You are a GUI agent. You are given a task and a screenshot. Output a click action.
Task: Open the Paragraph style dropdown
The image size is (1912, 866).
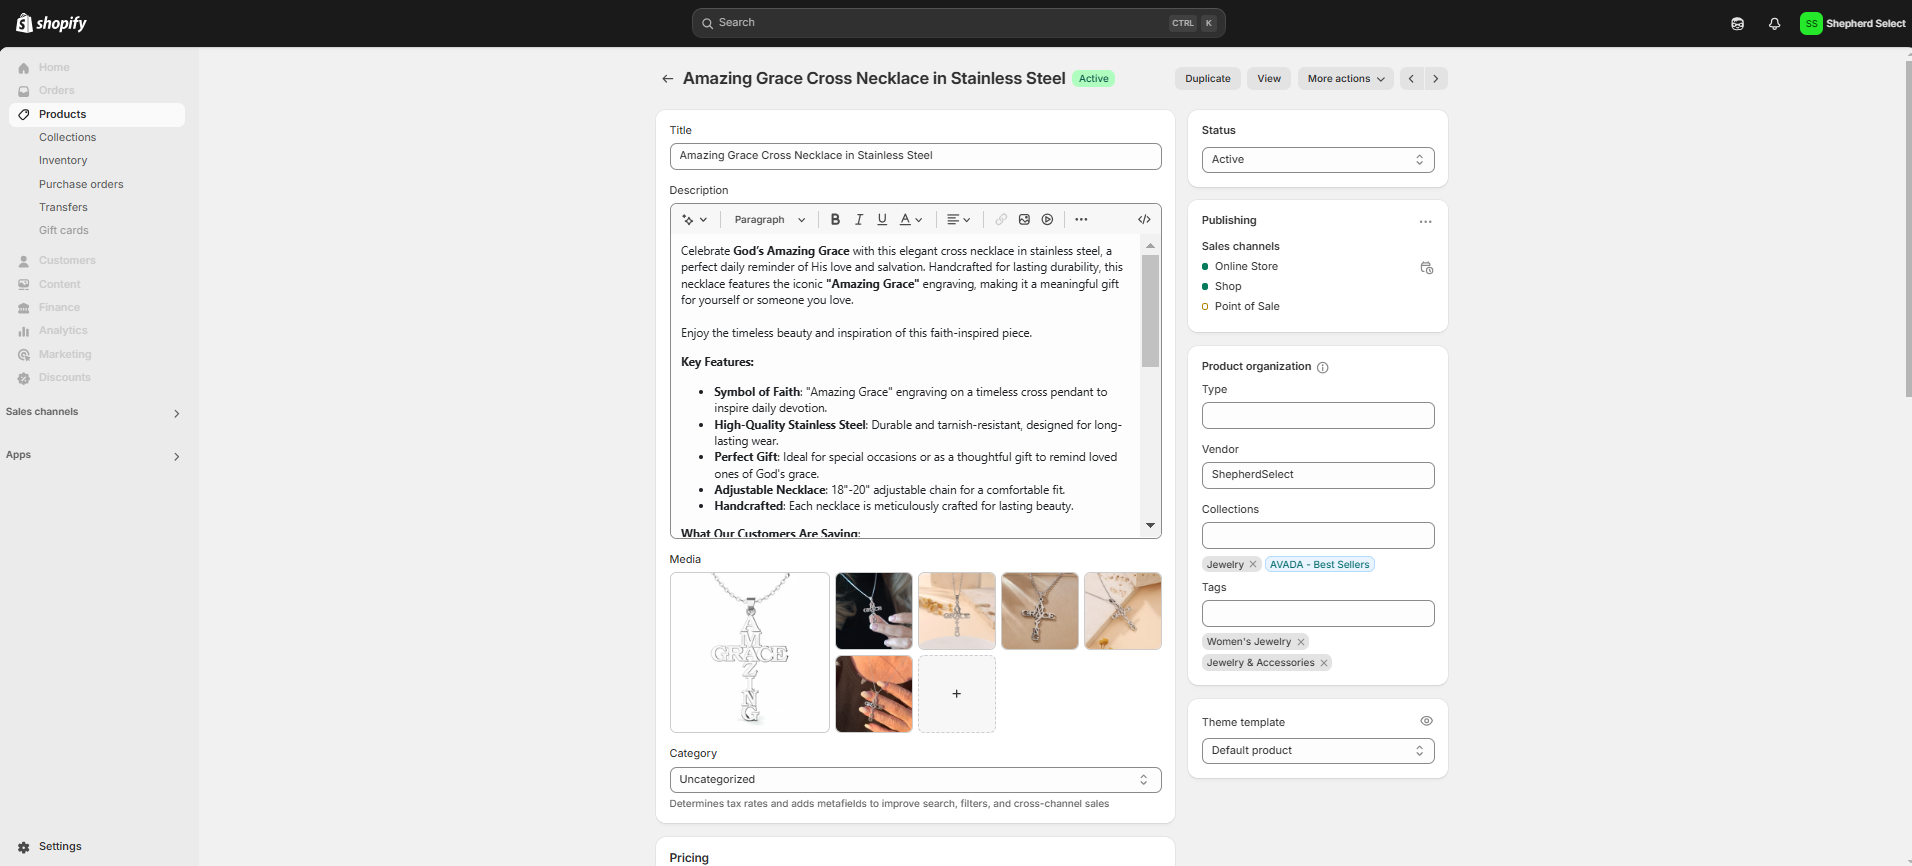click(x=769, y=220)
